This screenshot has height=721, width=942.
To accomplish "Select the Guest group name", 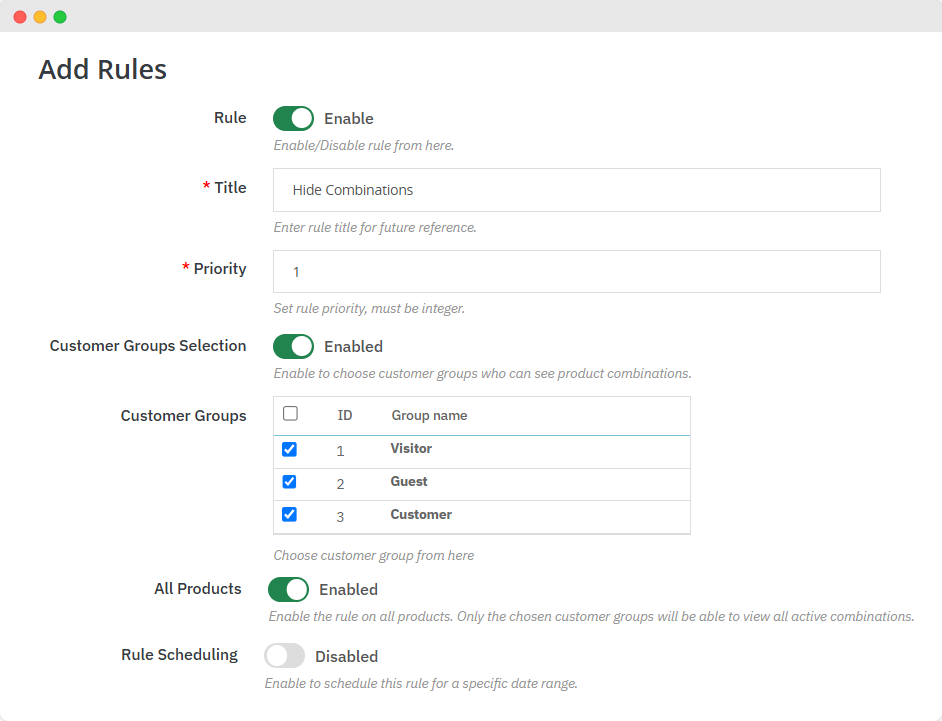I will (x=409, y=482).
